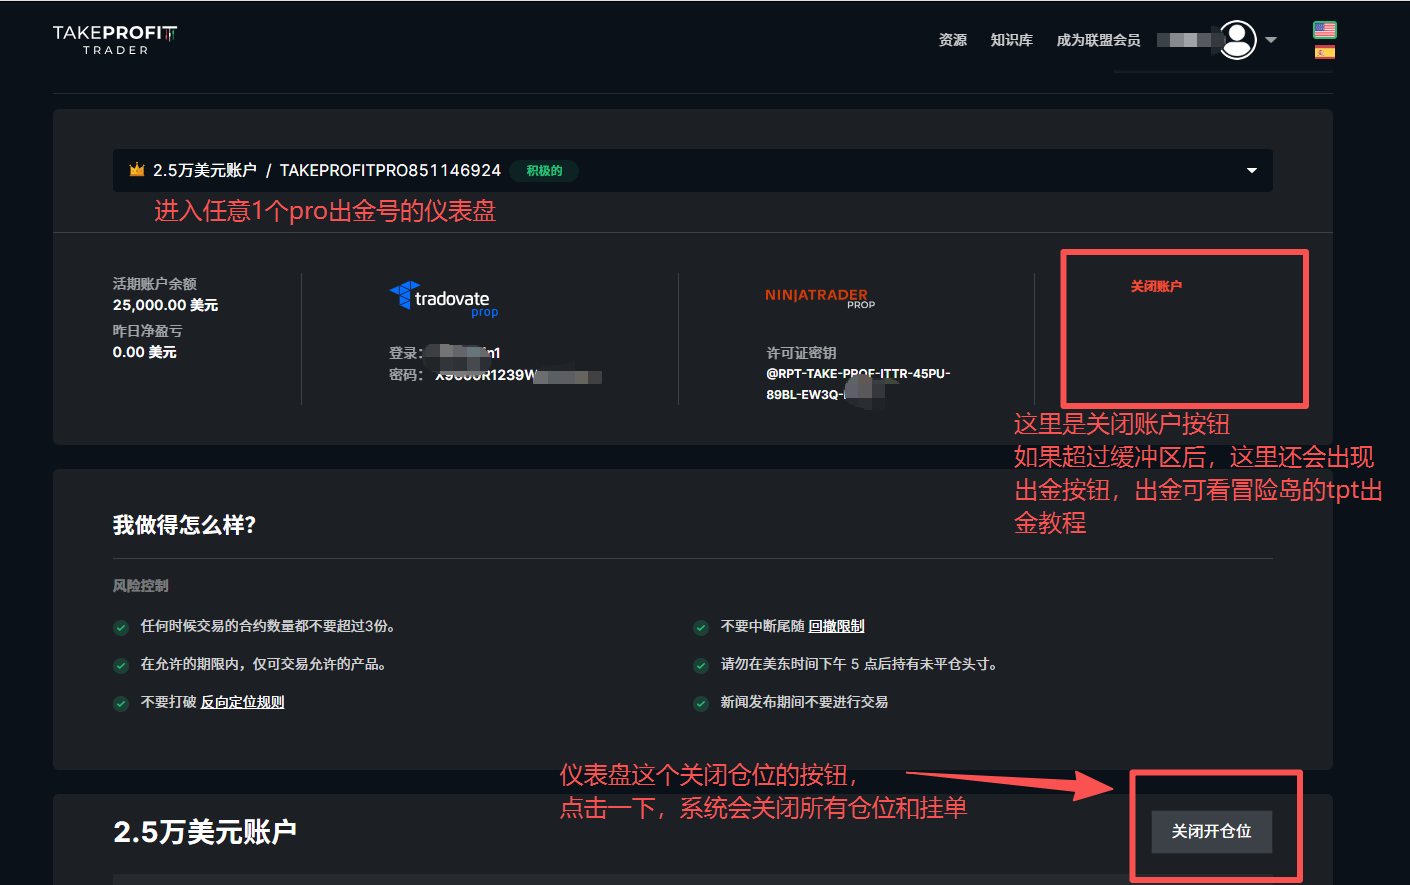Click the 昨日净盈亏 label

pyautogui.click(x=147, y=331)
